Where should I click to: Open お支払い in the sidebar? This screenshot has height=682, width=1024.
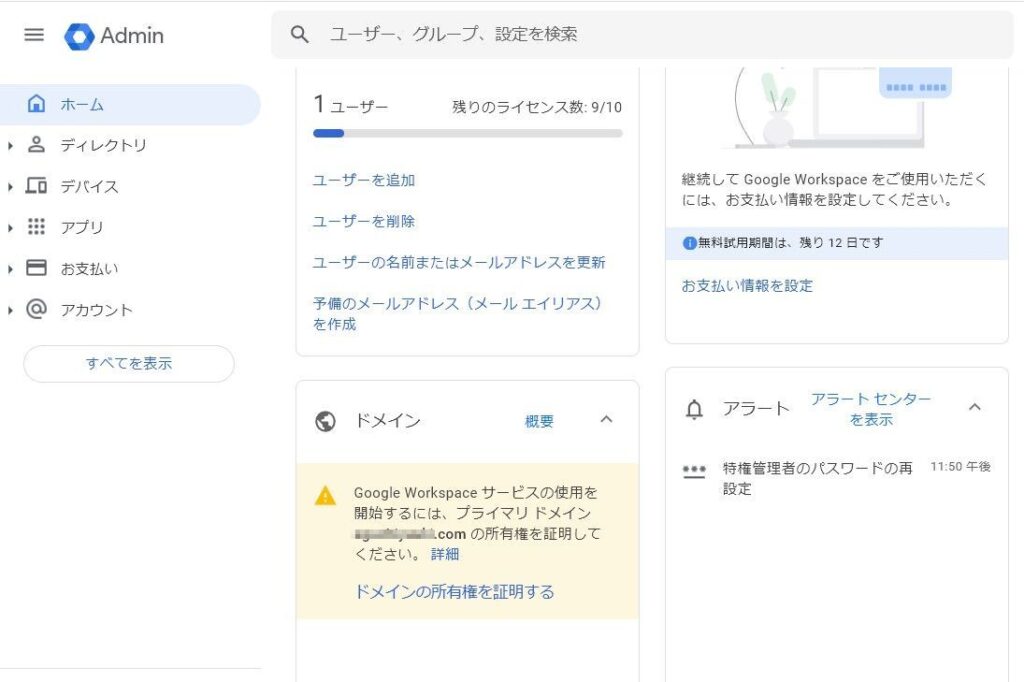[x=89, y=268]
